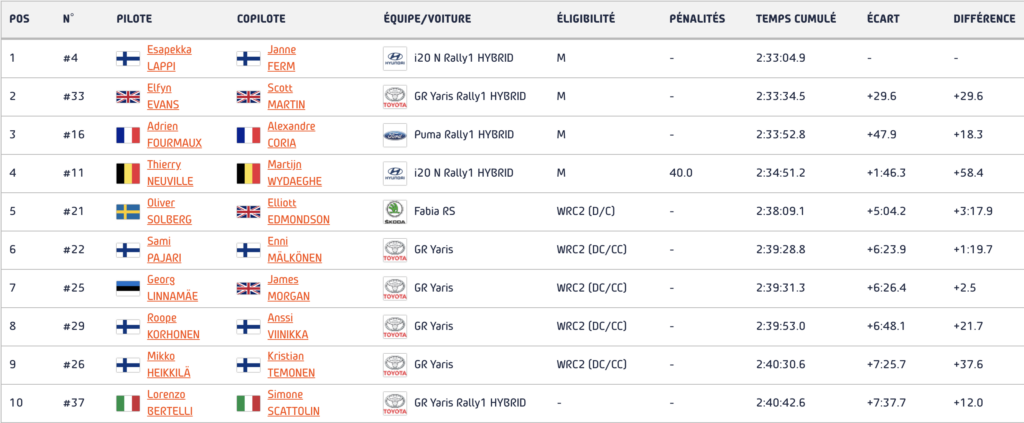1024x423 pixels.
Task: Click the French flag beside Adrien Fourmaux
Action: tap(128, 134)
